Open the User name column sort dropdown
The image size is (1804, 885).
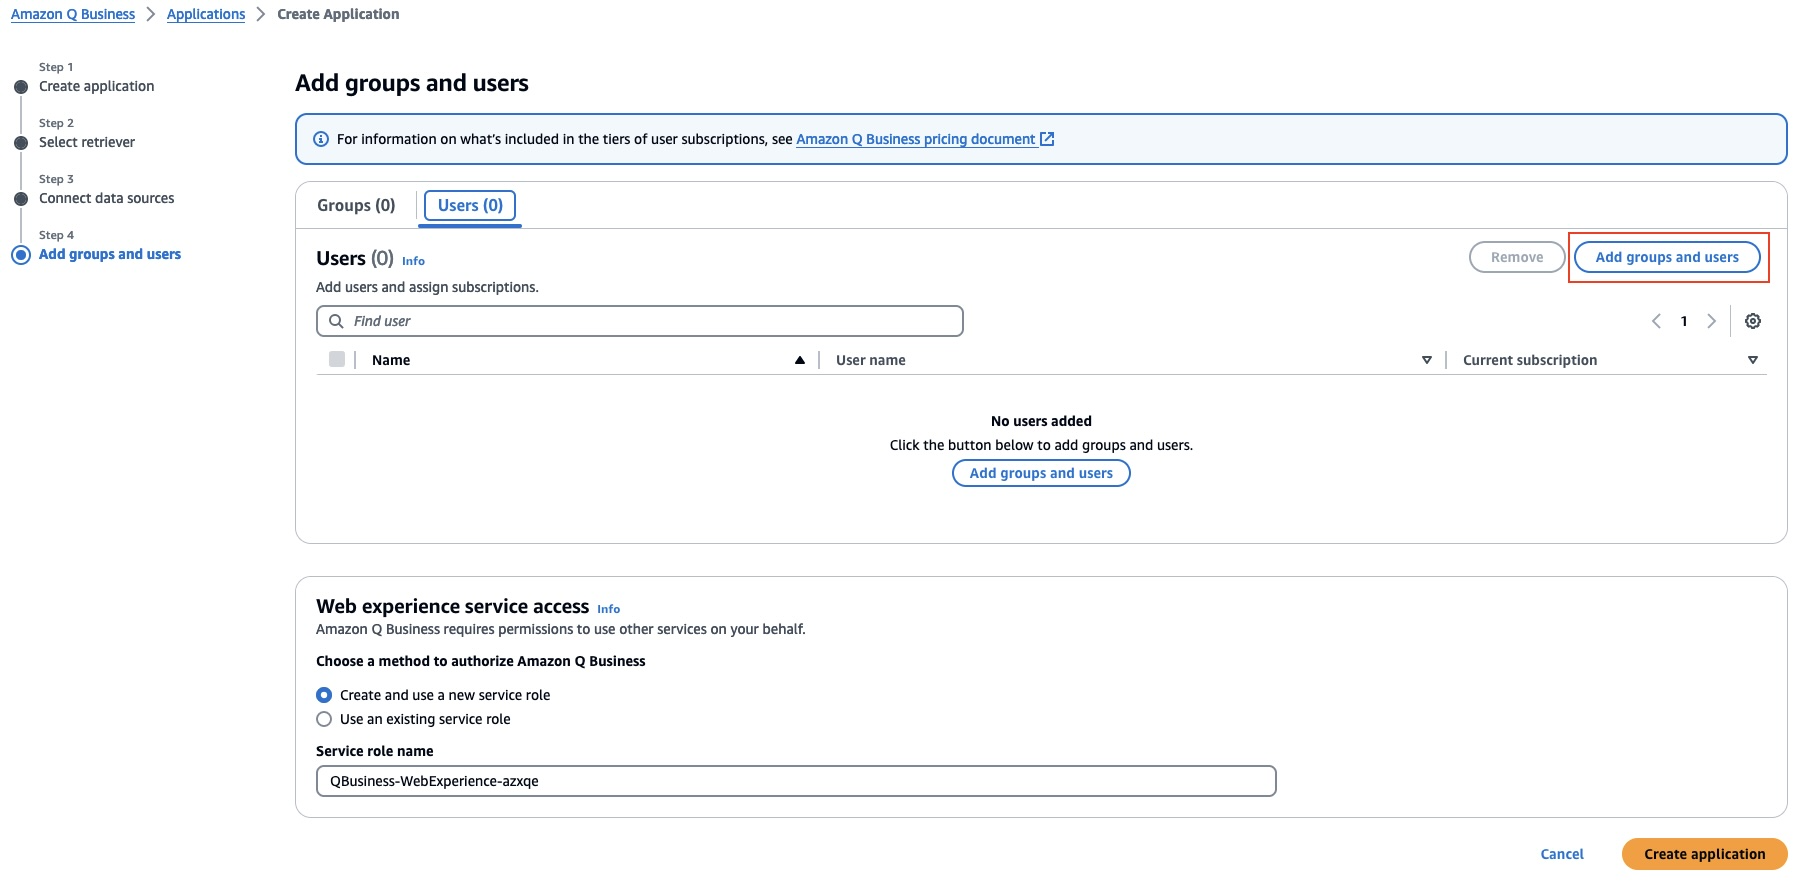tap(1427, 360)
